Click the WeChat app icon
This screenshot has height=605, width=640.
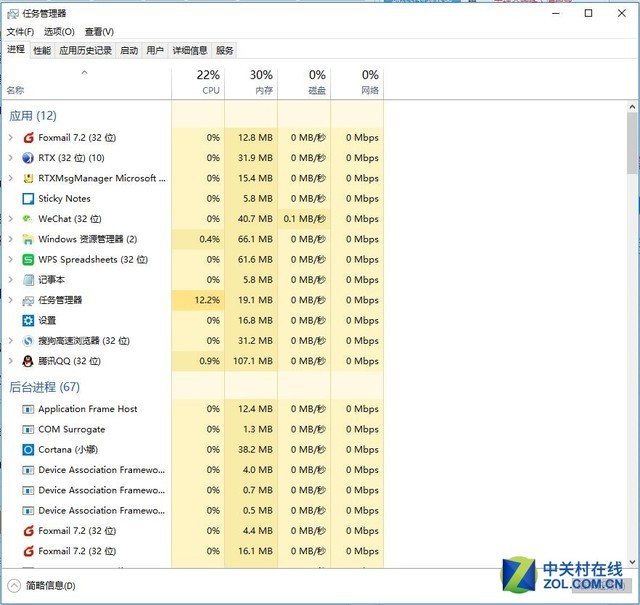pyautogui.click(x=28, y=219)
